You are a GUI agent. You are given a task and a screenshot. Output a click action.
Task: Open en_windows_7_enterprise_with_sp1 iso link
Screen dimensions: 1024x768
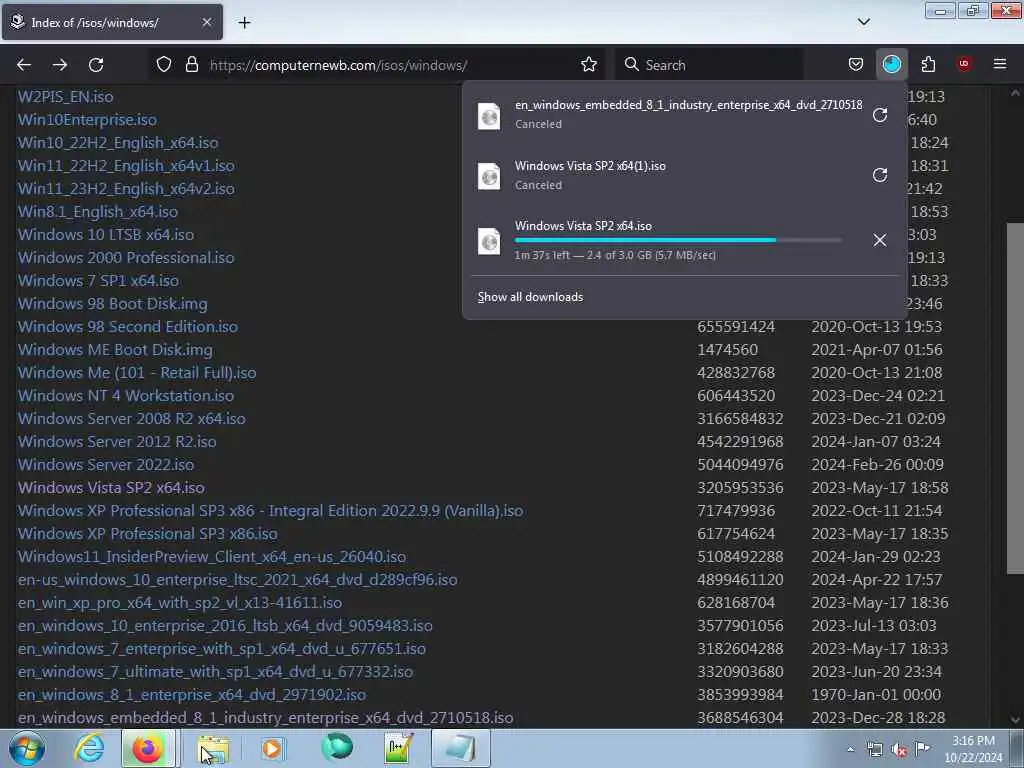pyautogui.click(x=221, y=648)
